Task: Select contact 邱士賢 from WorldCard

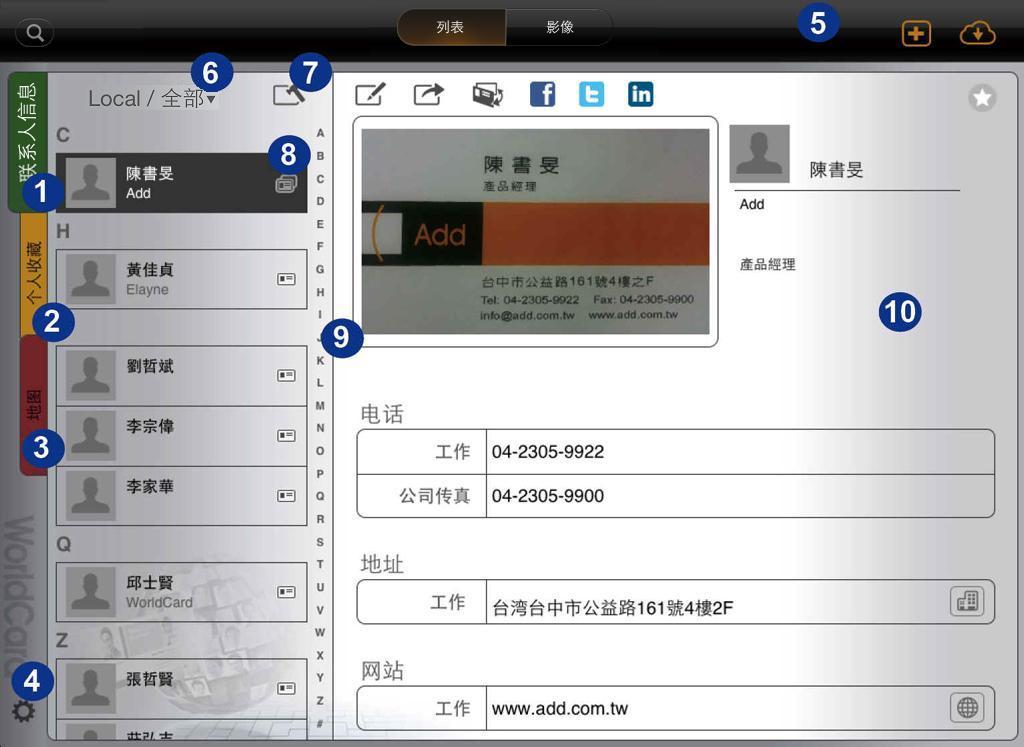Action: tap(181, 592)
